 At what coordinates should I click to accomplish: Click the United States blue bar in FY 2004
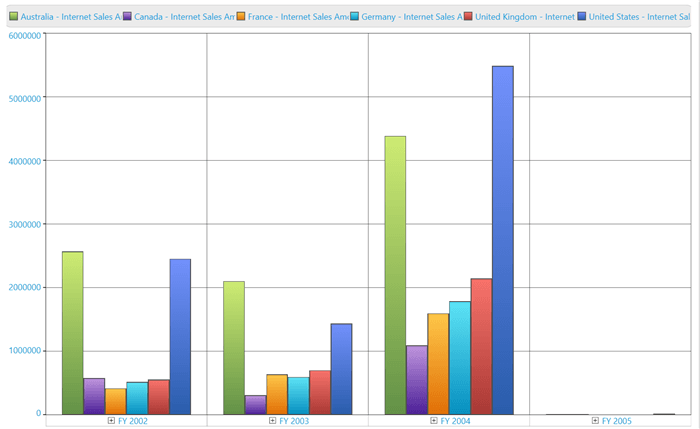[x=503, y=240]
